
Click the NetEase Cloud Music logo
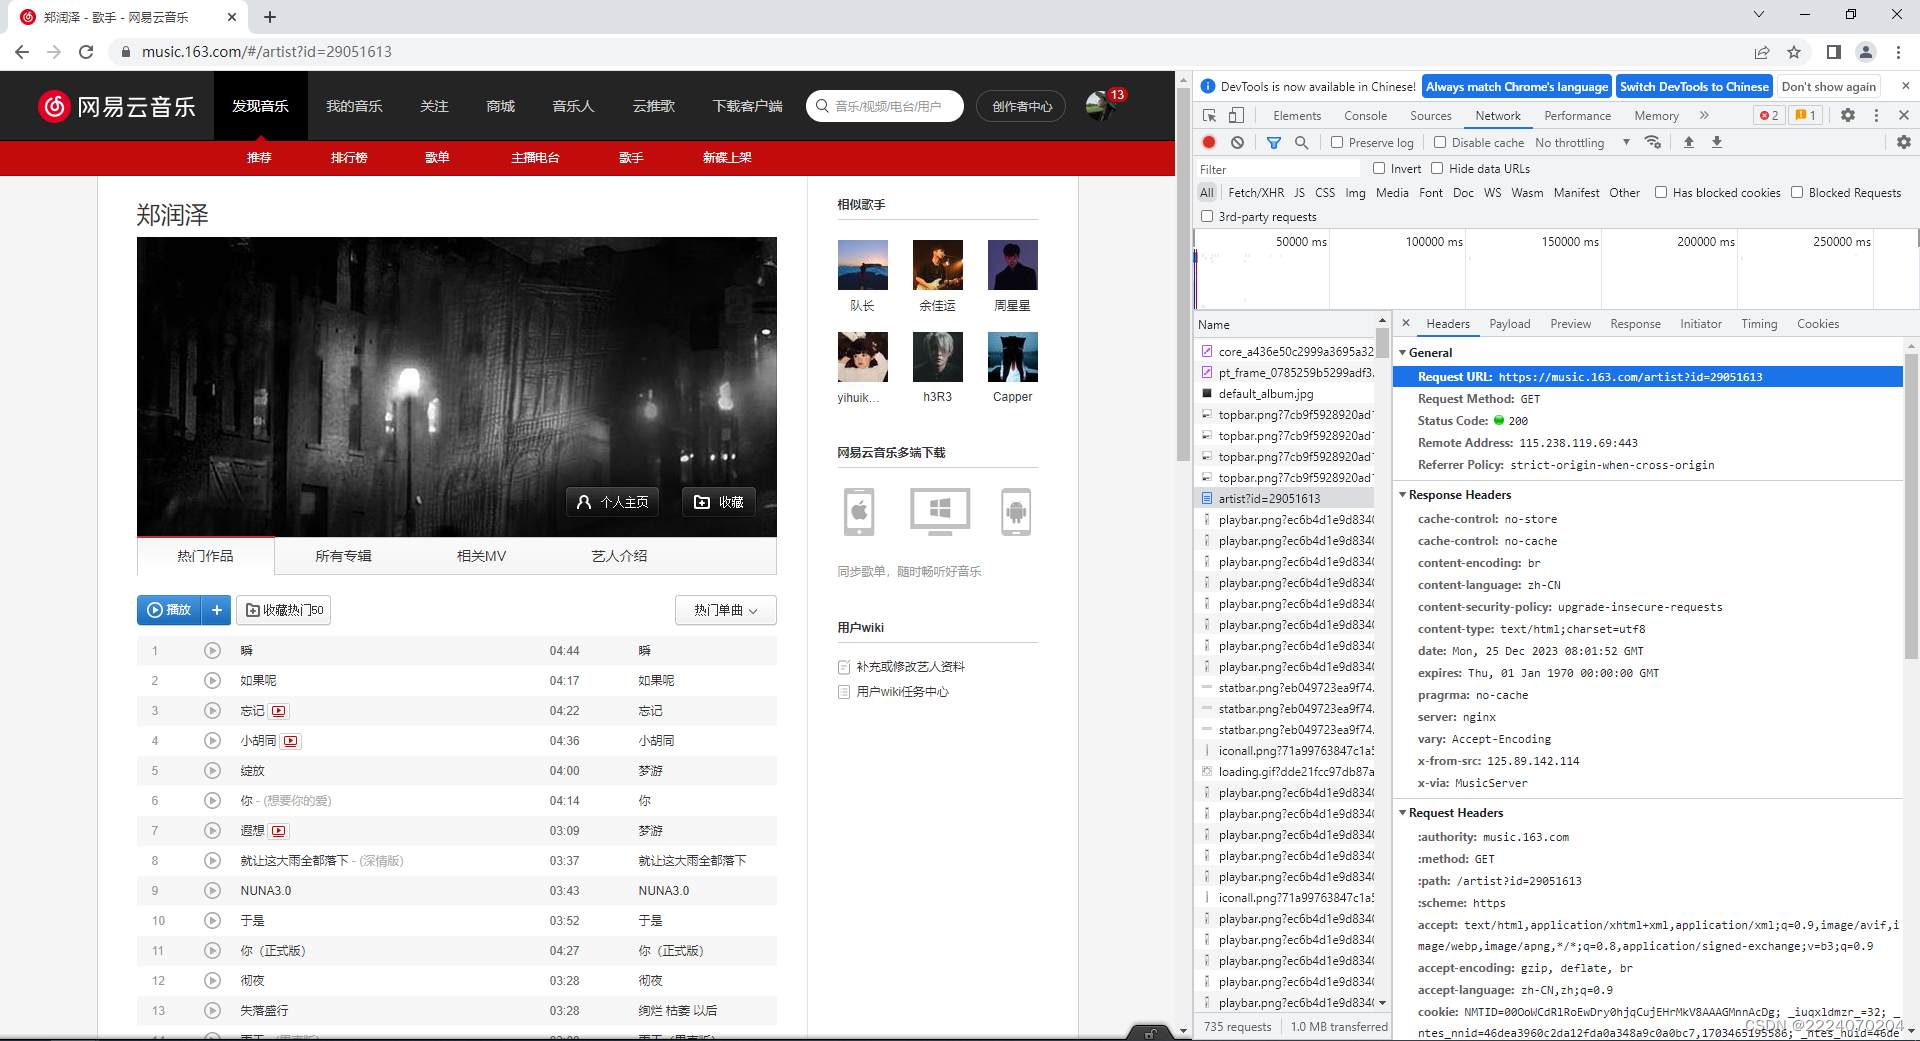pos(117,106)
